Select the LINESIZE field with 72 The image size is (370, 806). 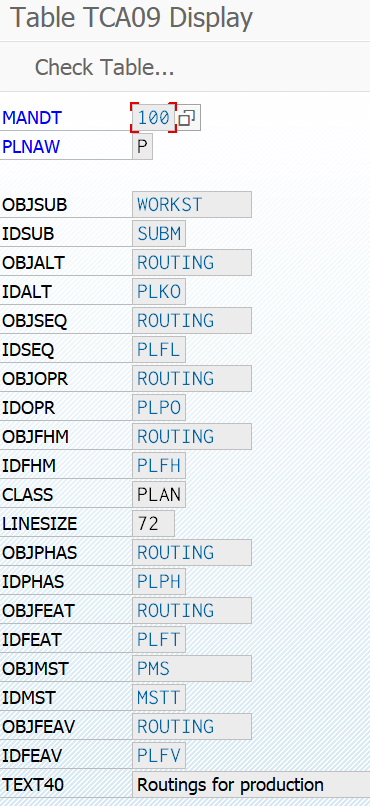153,524
